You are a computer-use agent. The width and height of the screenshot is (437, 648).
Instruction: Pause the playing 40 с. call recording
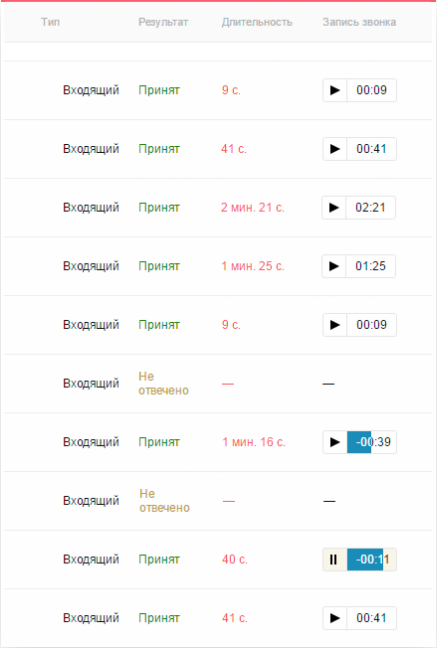click(x=334, y=560)
